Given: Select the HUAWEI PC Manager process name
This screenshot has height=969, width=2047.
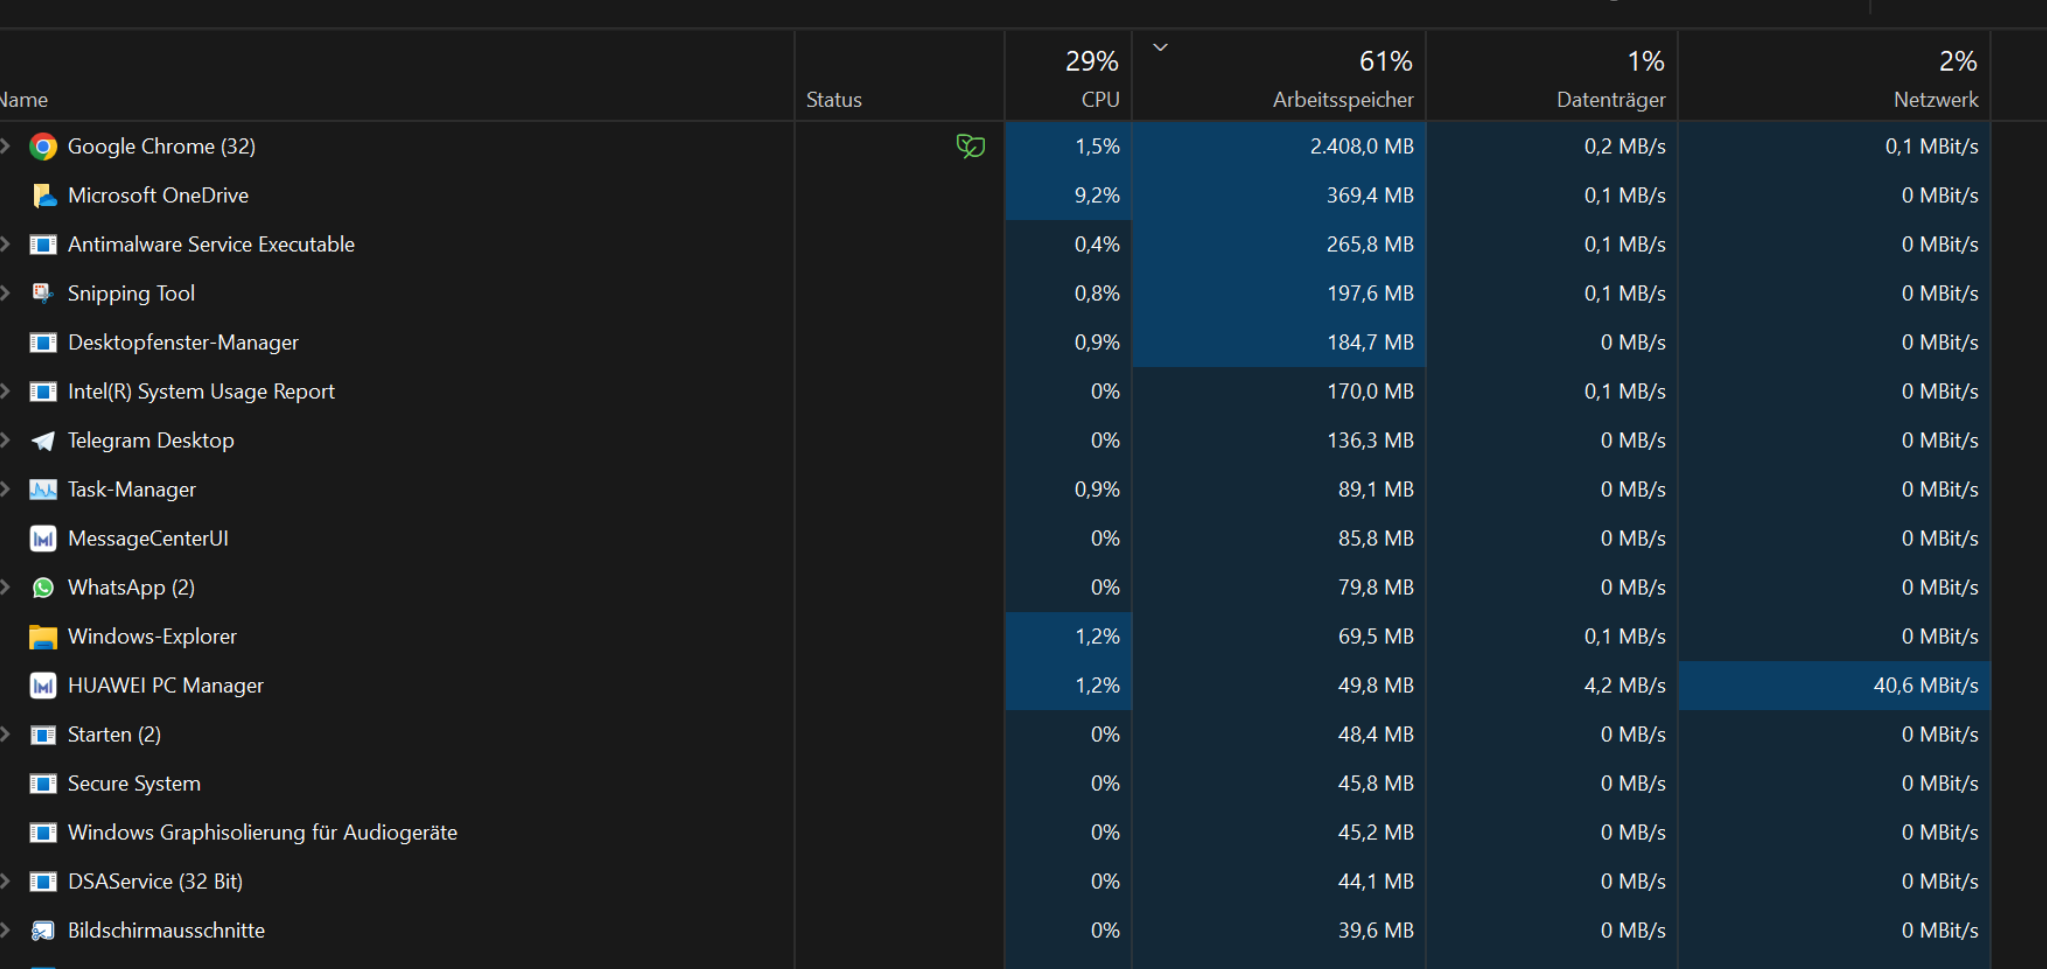Looking at the screenshot, I should (x=166, y=685).
